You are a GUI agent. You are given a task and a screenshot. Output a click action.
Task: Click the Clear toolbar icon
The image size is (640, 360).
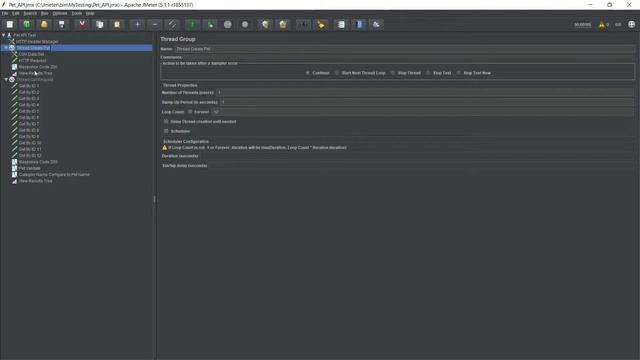(x=265, y=24)
